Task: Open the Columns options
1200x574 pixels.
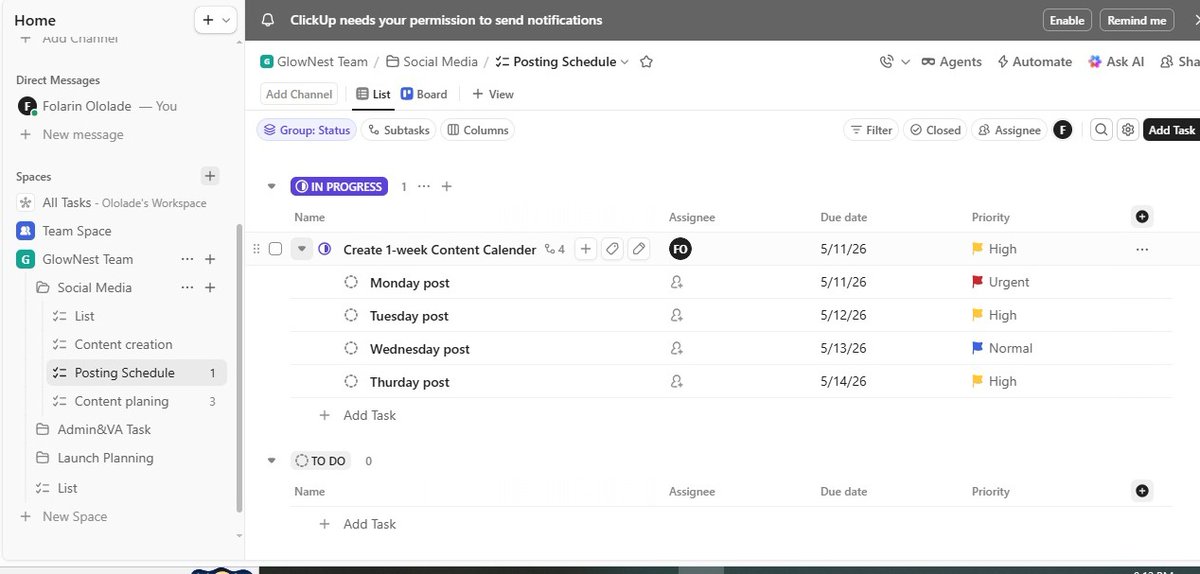Action: click(x=477, y=130)
